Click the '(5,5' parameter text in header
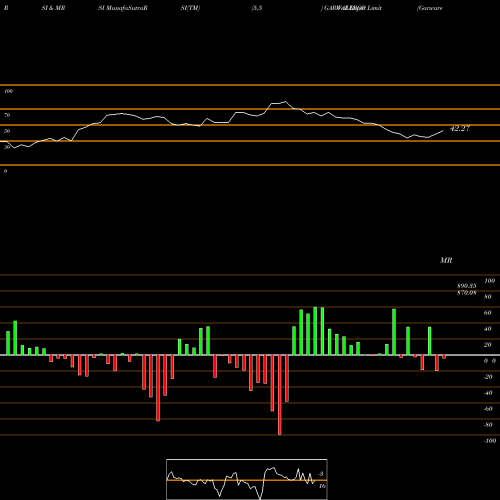 coord(257,8)
